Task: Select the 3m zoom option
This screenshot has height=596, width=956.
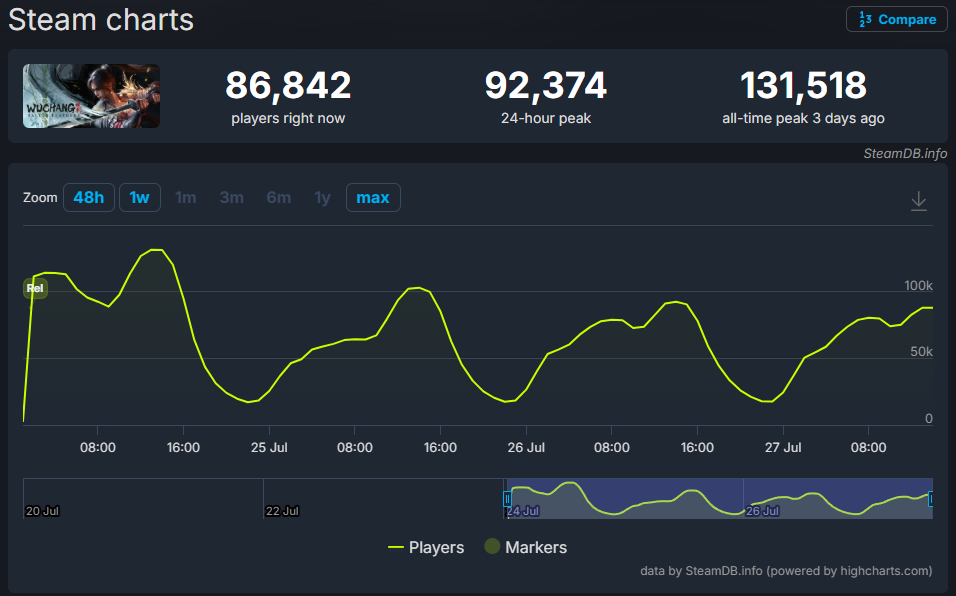Action: pyautogui.click(x=232, y=197)
